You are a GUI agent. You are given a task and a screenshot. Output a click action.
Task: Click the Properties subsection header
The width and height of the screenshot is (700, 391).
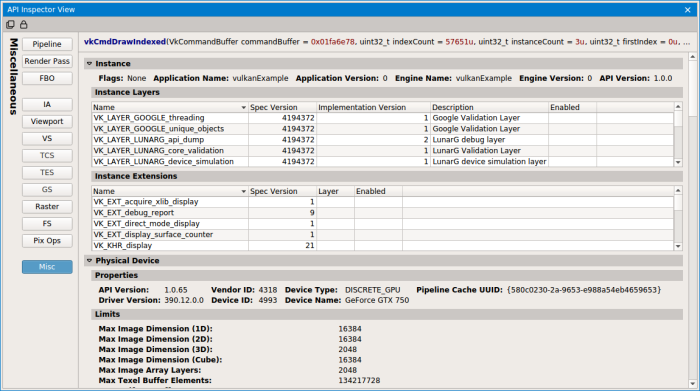pyautogui.click(x=387, y=275)
